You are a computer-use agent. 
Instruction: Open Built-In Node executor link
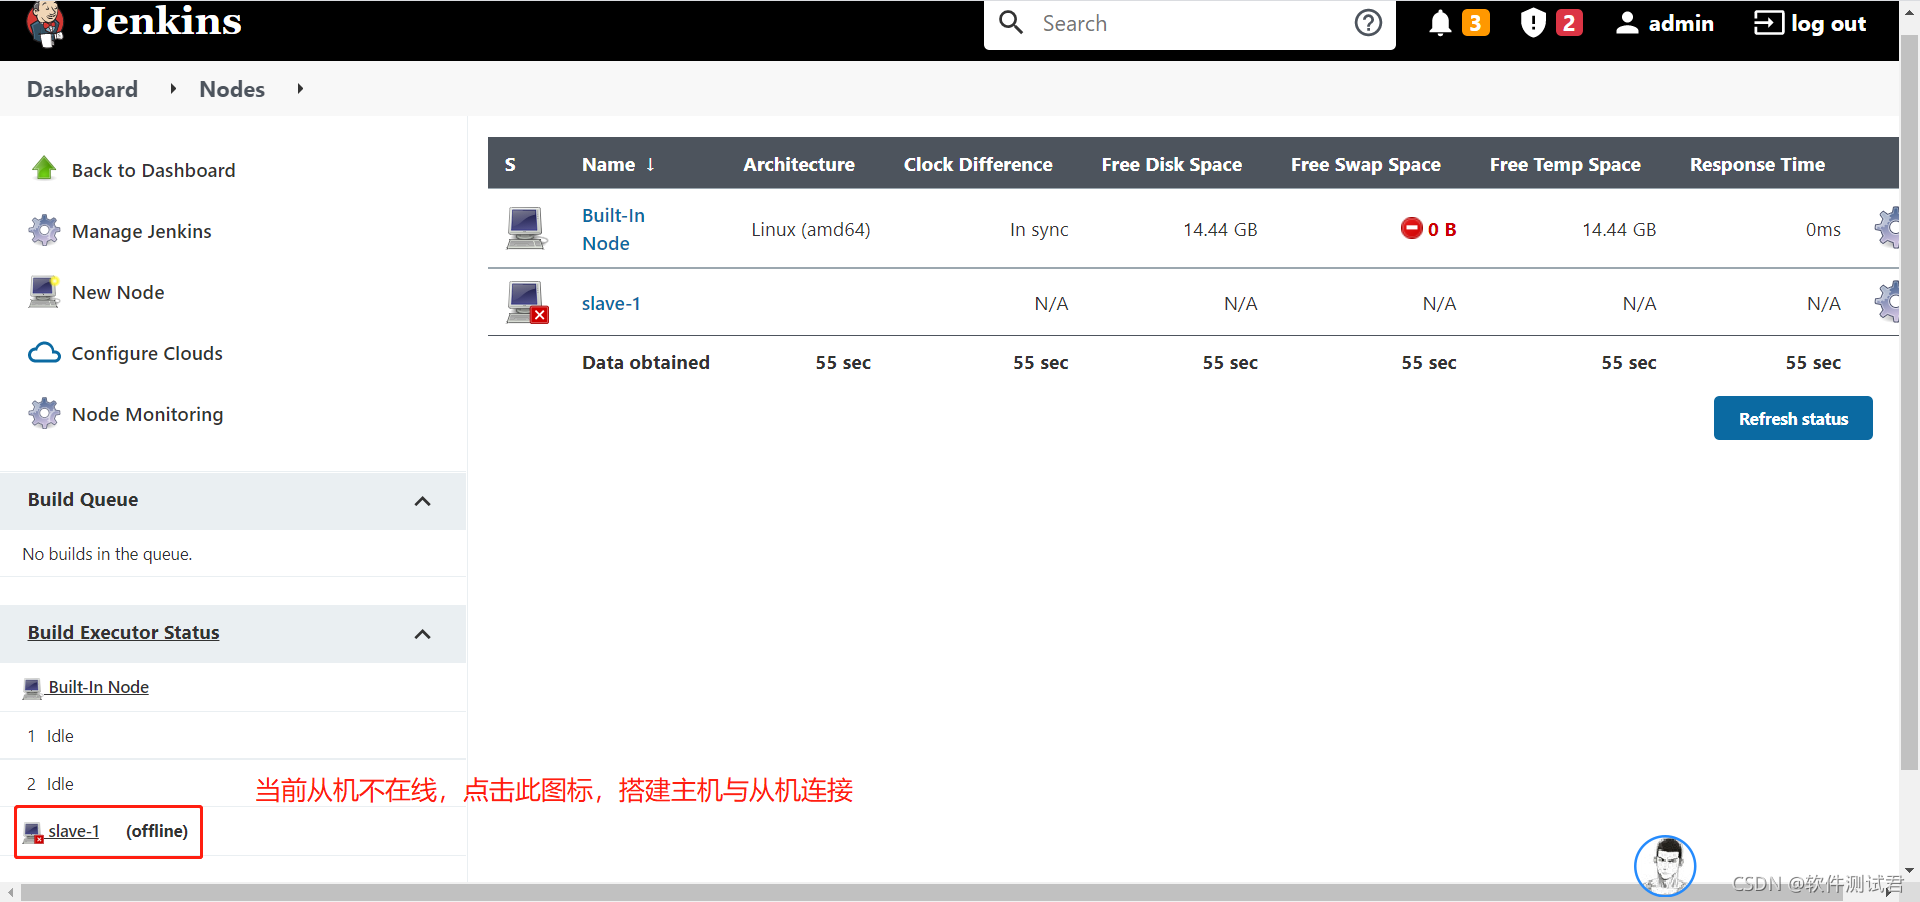[98, 687]
